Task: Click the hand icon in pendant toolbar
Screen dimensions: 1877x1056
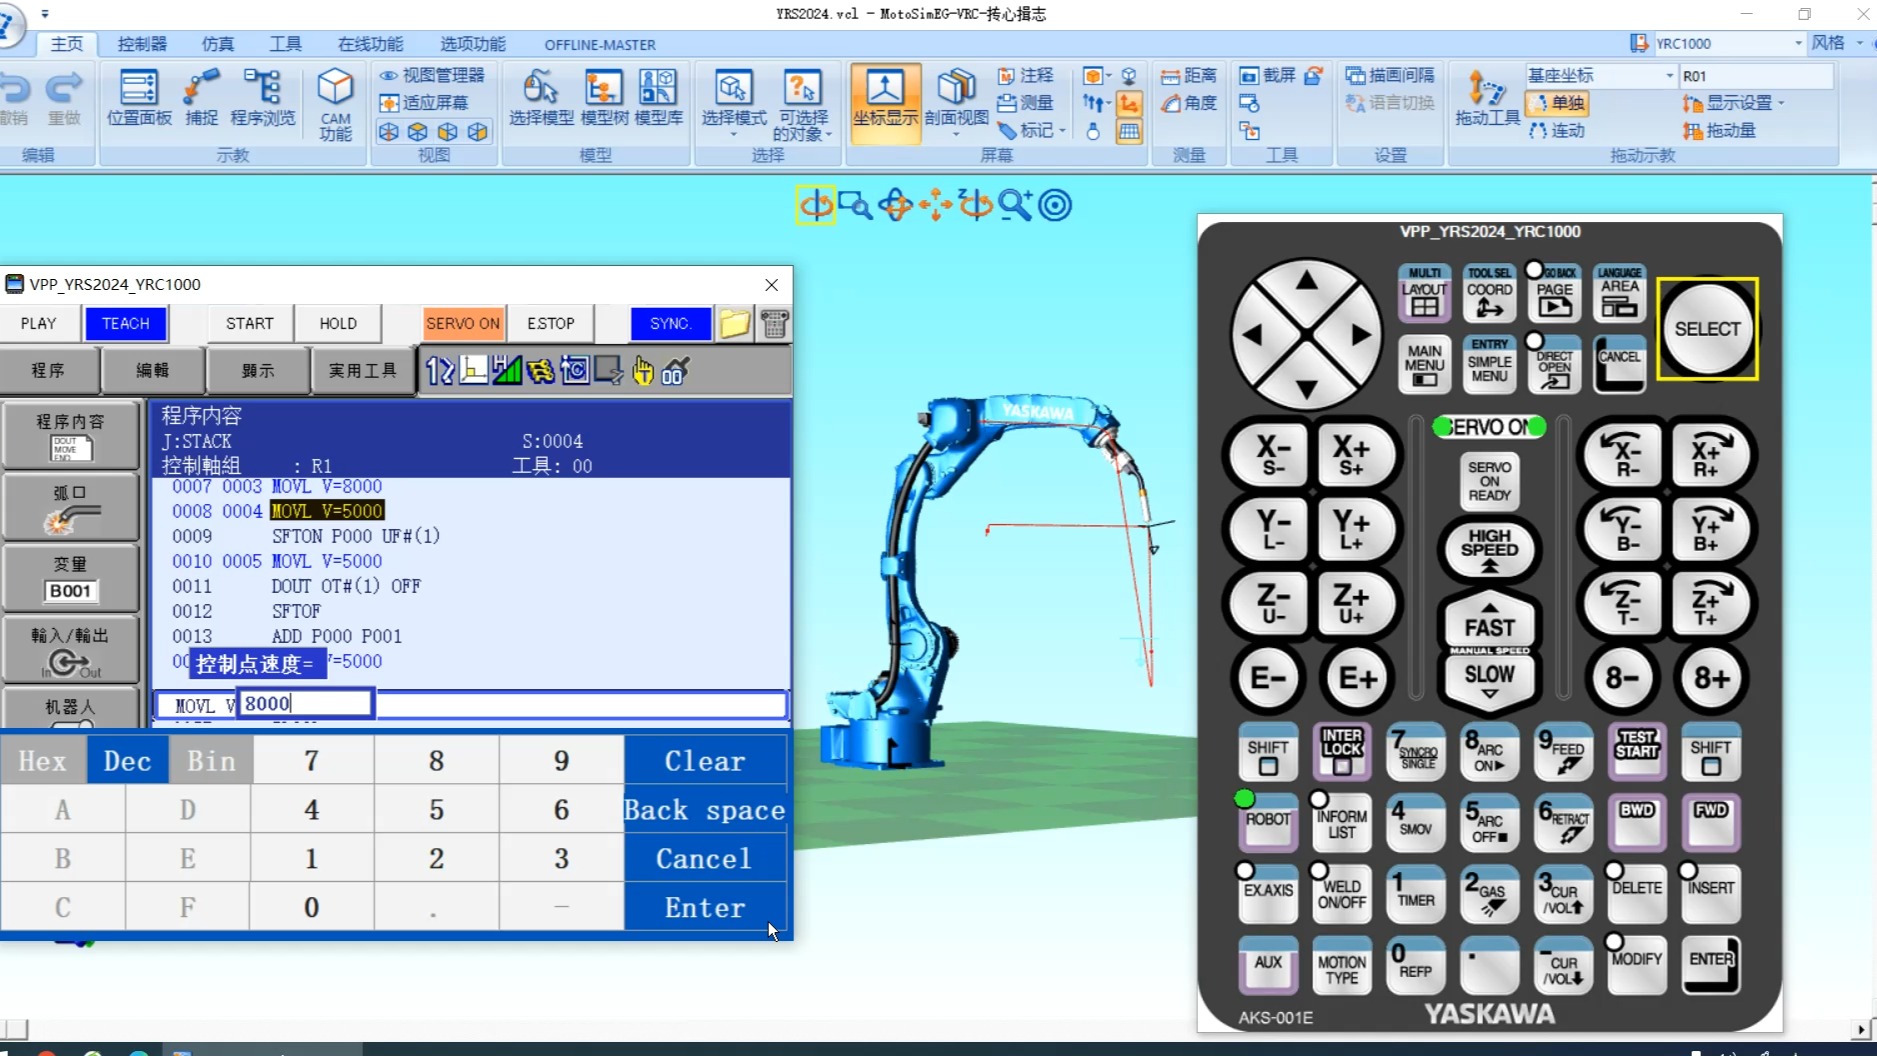Action: pos(642,371)
